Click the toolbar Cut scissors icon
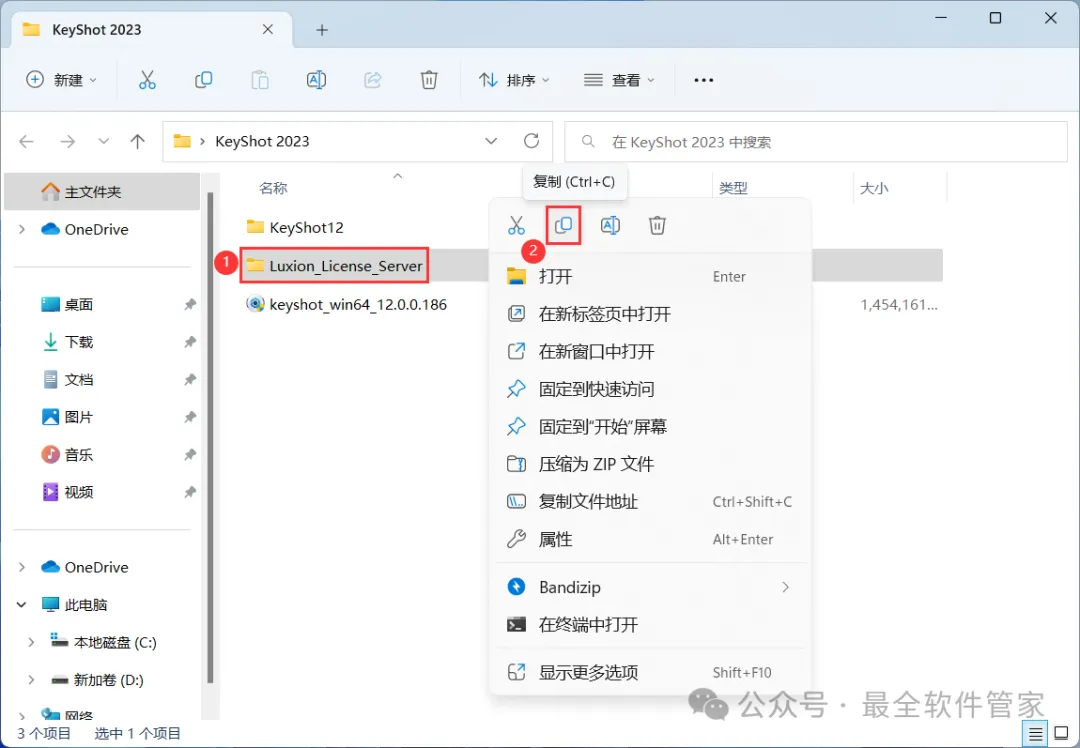The height and width of the screenshot is (748, 1080). pos(147,80)
